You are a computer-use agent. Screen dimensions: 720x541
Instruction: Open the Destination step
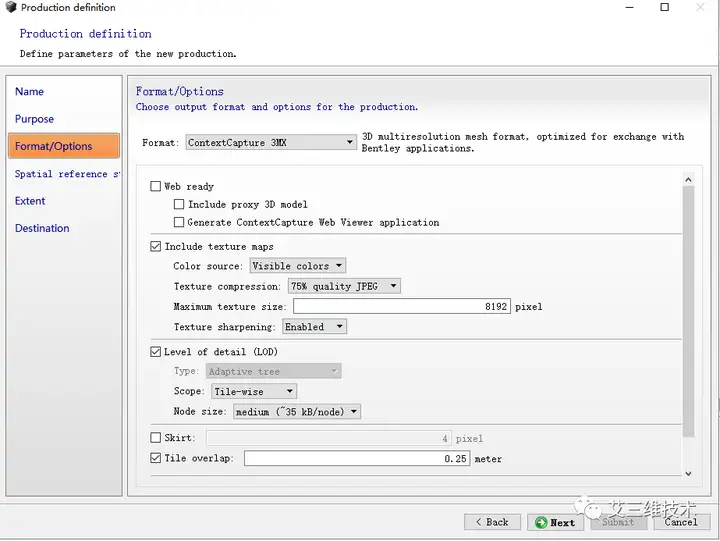(42, 228)
